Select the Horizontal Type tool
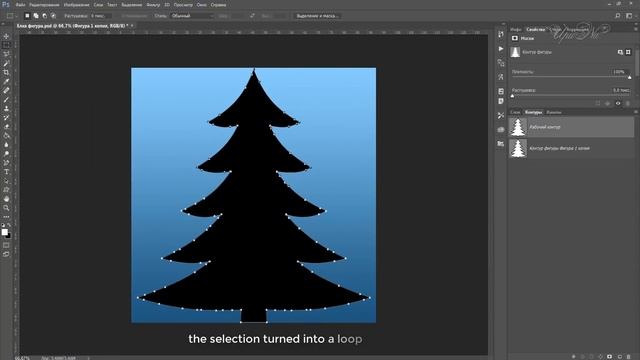The image size is (640, 360). coord(6,171)
